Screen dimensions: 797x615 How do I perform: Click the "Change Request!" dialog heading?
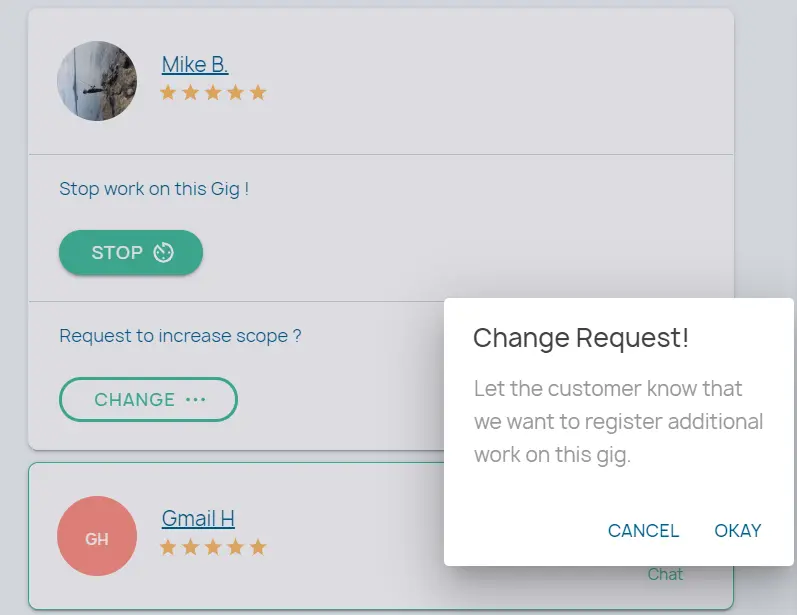point(581,338)
